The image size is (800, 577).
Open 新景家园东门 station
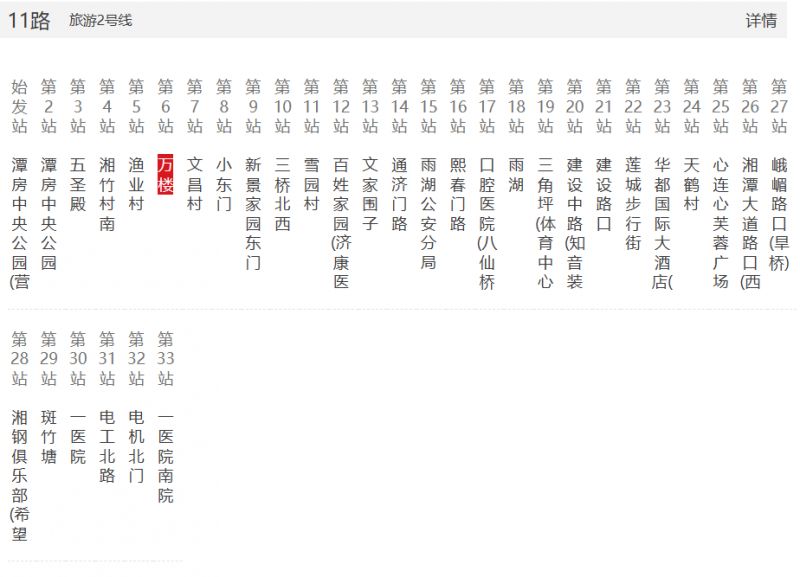(253, 212)
